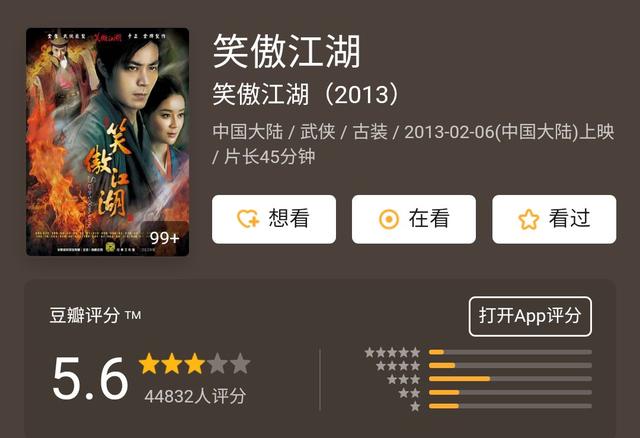
Task: Mark the show as 在看
Action: tap(414, 219)
